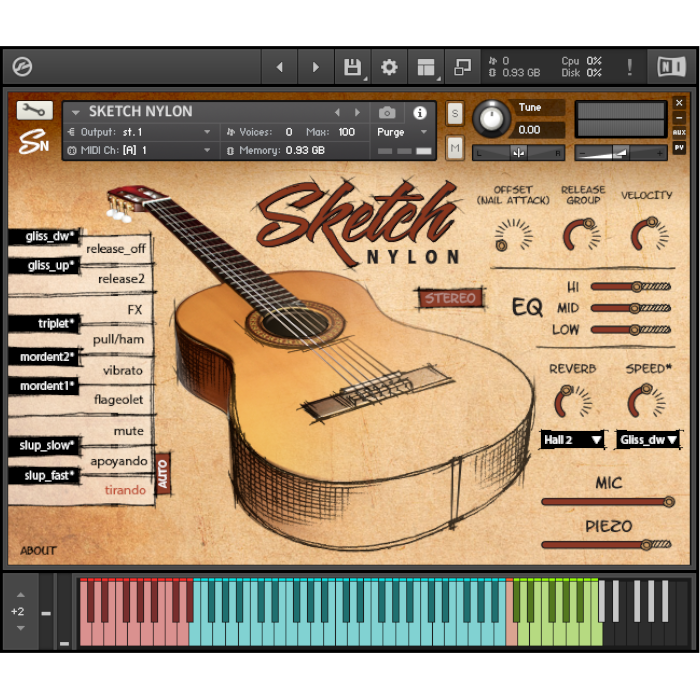Open the Purge dropdown menu
This screenshot has width=700, height=700.
[x=402, y=132]
